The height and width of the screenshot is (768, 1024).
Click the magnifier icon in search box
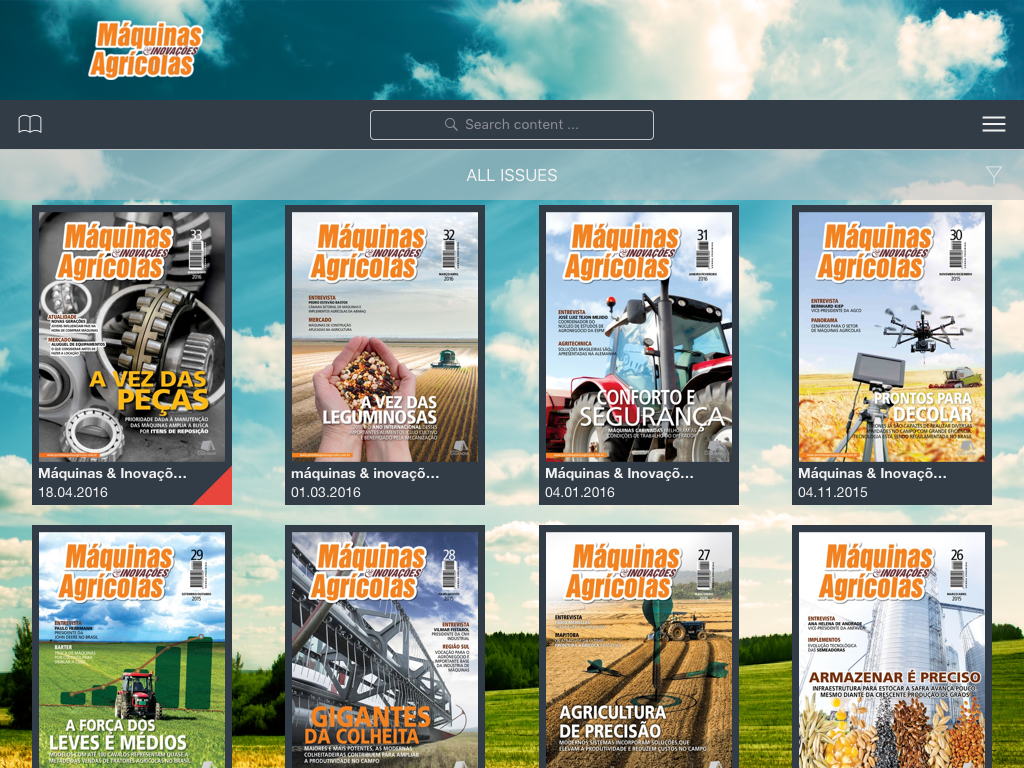click(451, 124)
